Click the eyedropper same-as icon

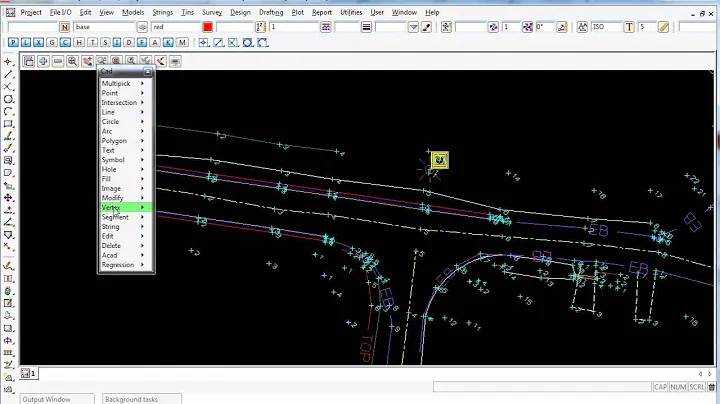427,27
